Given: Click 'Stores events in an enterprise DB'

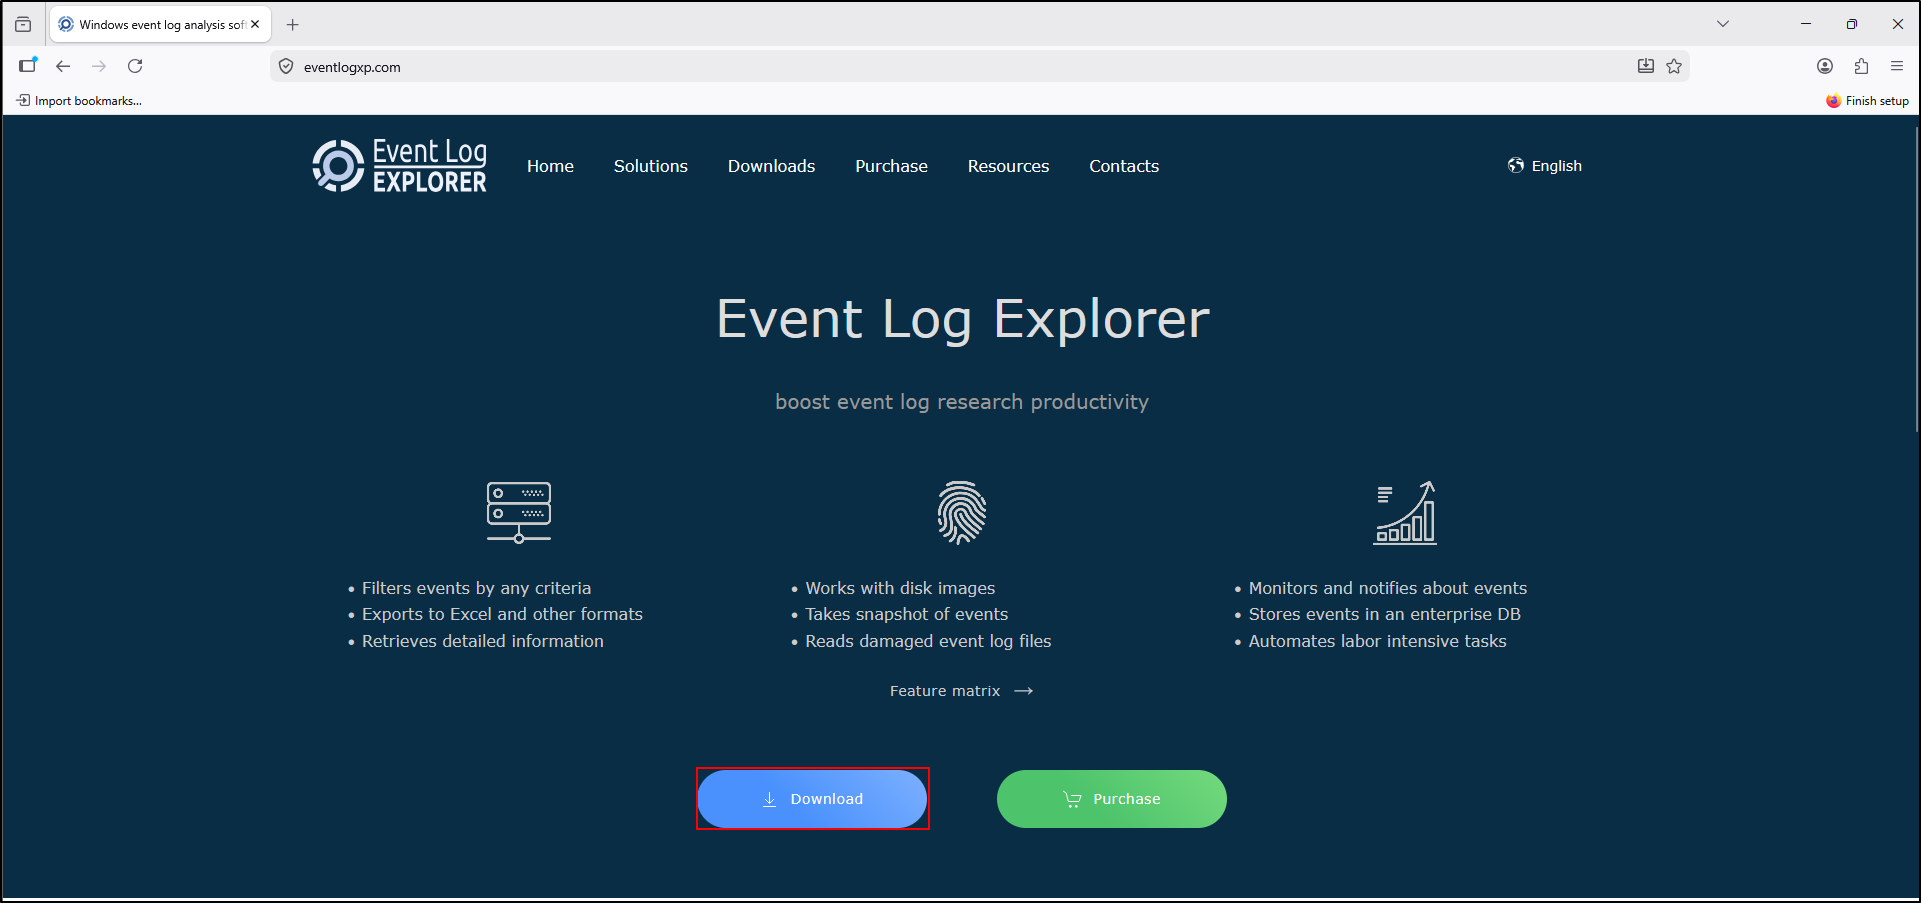Looking at the screenshot, I should point(1385,614).
